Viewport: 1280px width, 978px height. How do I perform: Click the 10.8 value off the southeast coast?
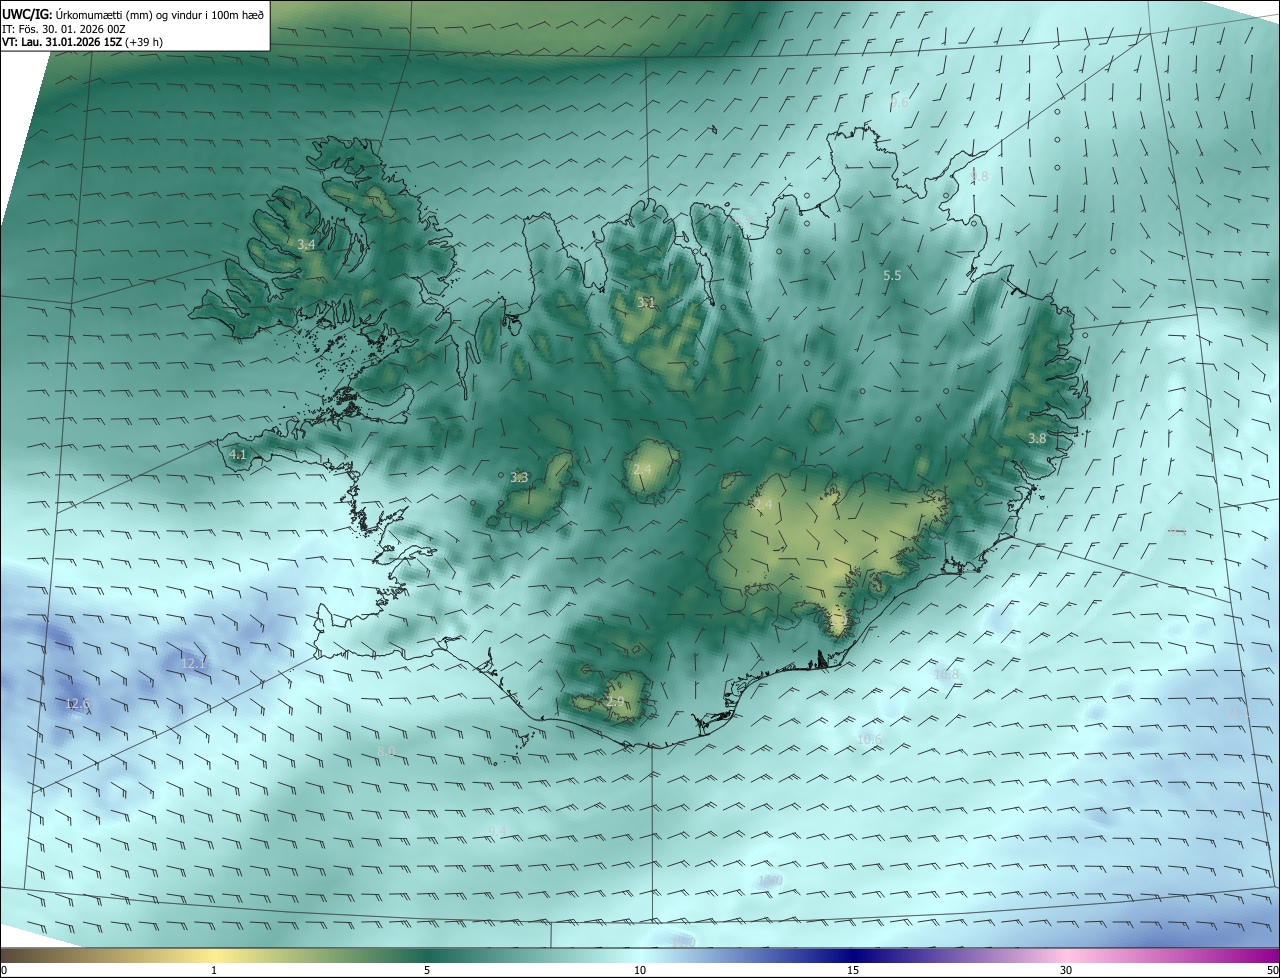946,674
